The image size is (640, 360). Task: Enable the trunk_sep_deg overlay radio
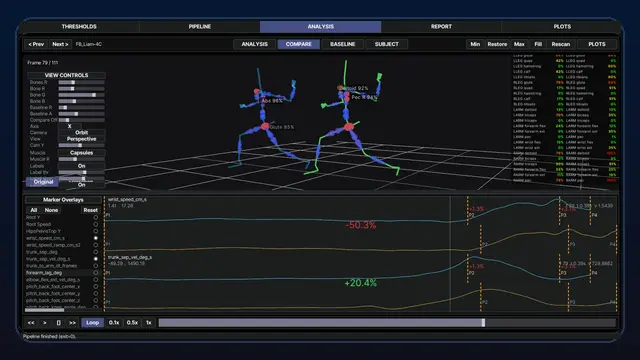[x=96, y=252]
